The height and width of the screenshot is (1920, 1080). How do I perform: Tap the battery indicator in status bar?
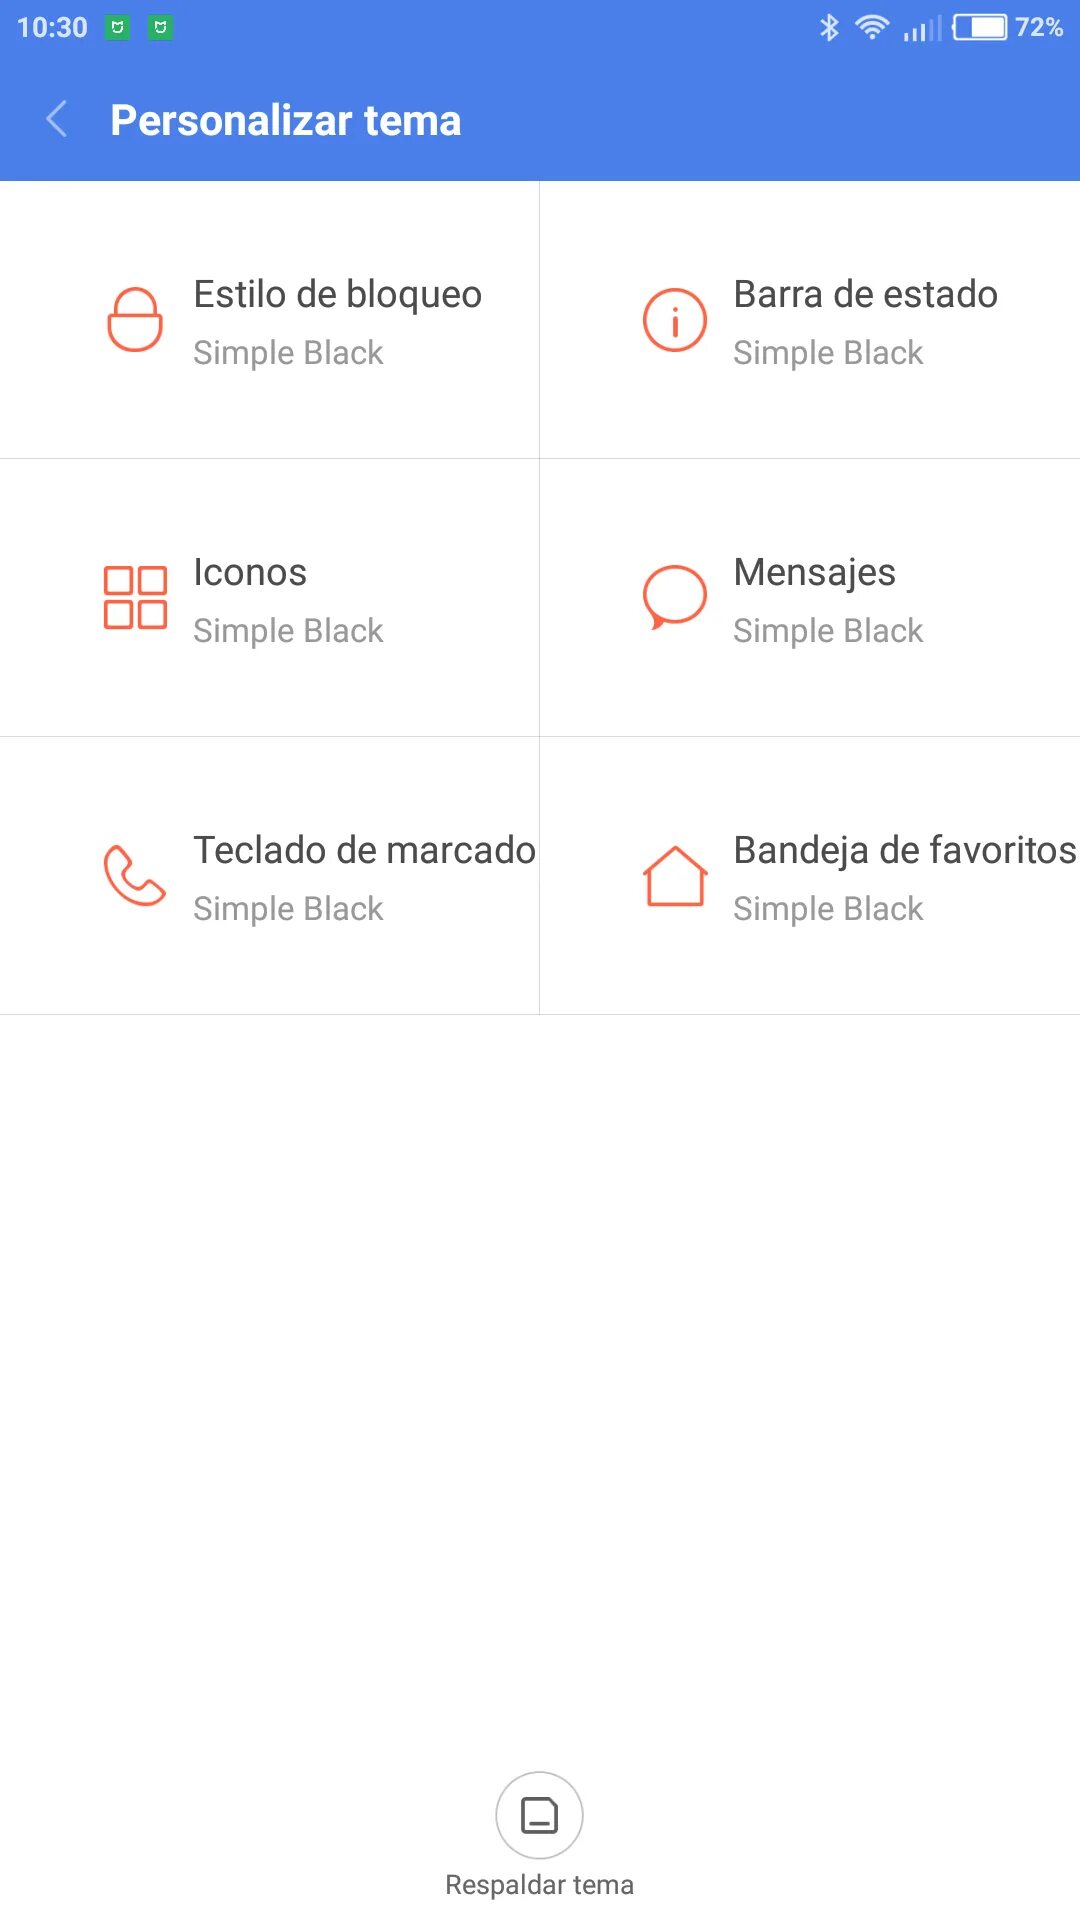(980, 27)
